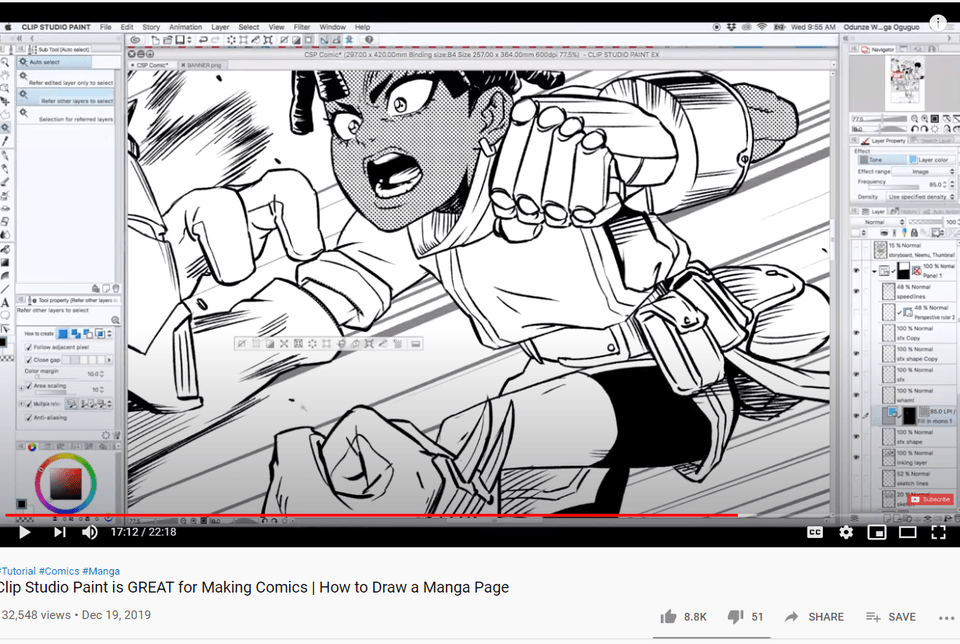Select the Pen tool in toolbox
The height and width of the screenshot is (644, 960).
(x=5, y=155)
